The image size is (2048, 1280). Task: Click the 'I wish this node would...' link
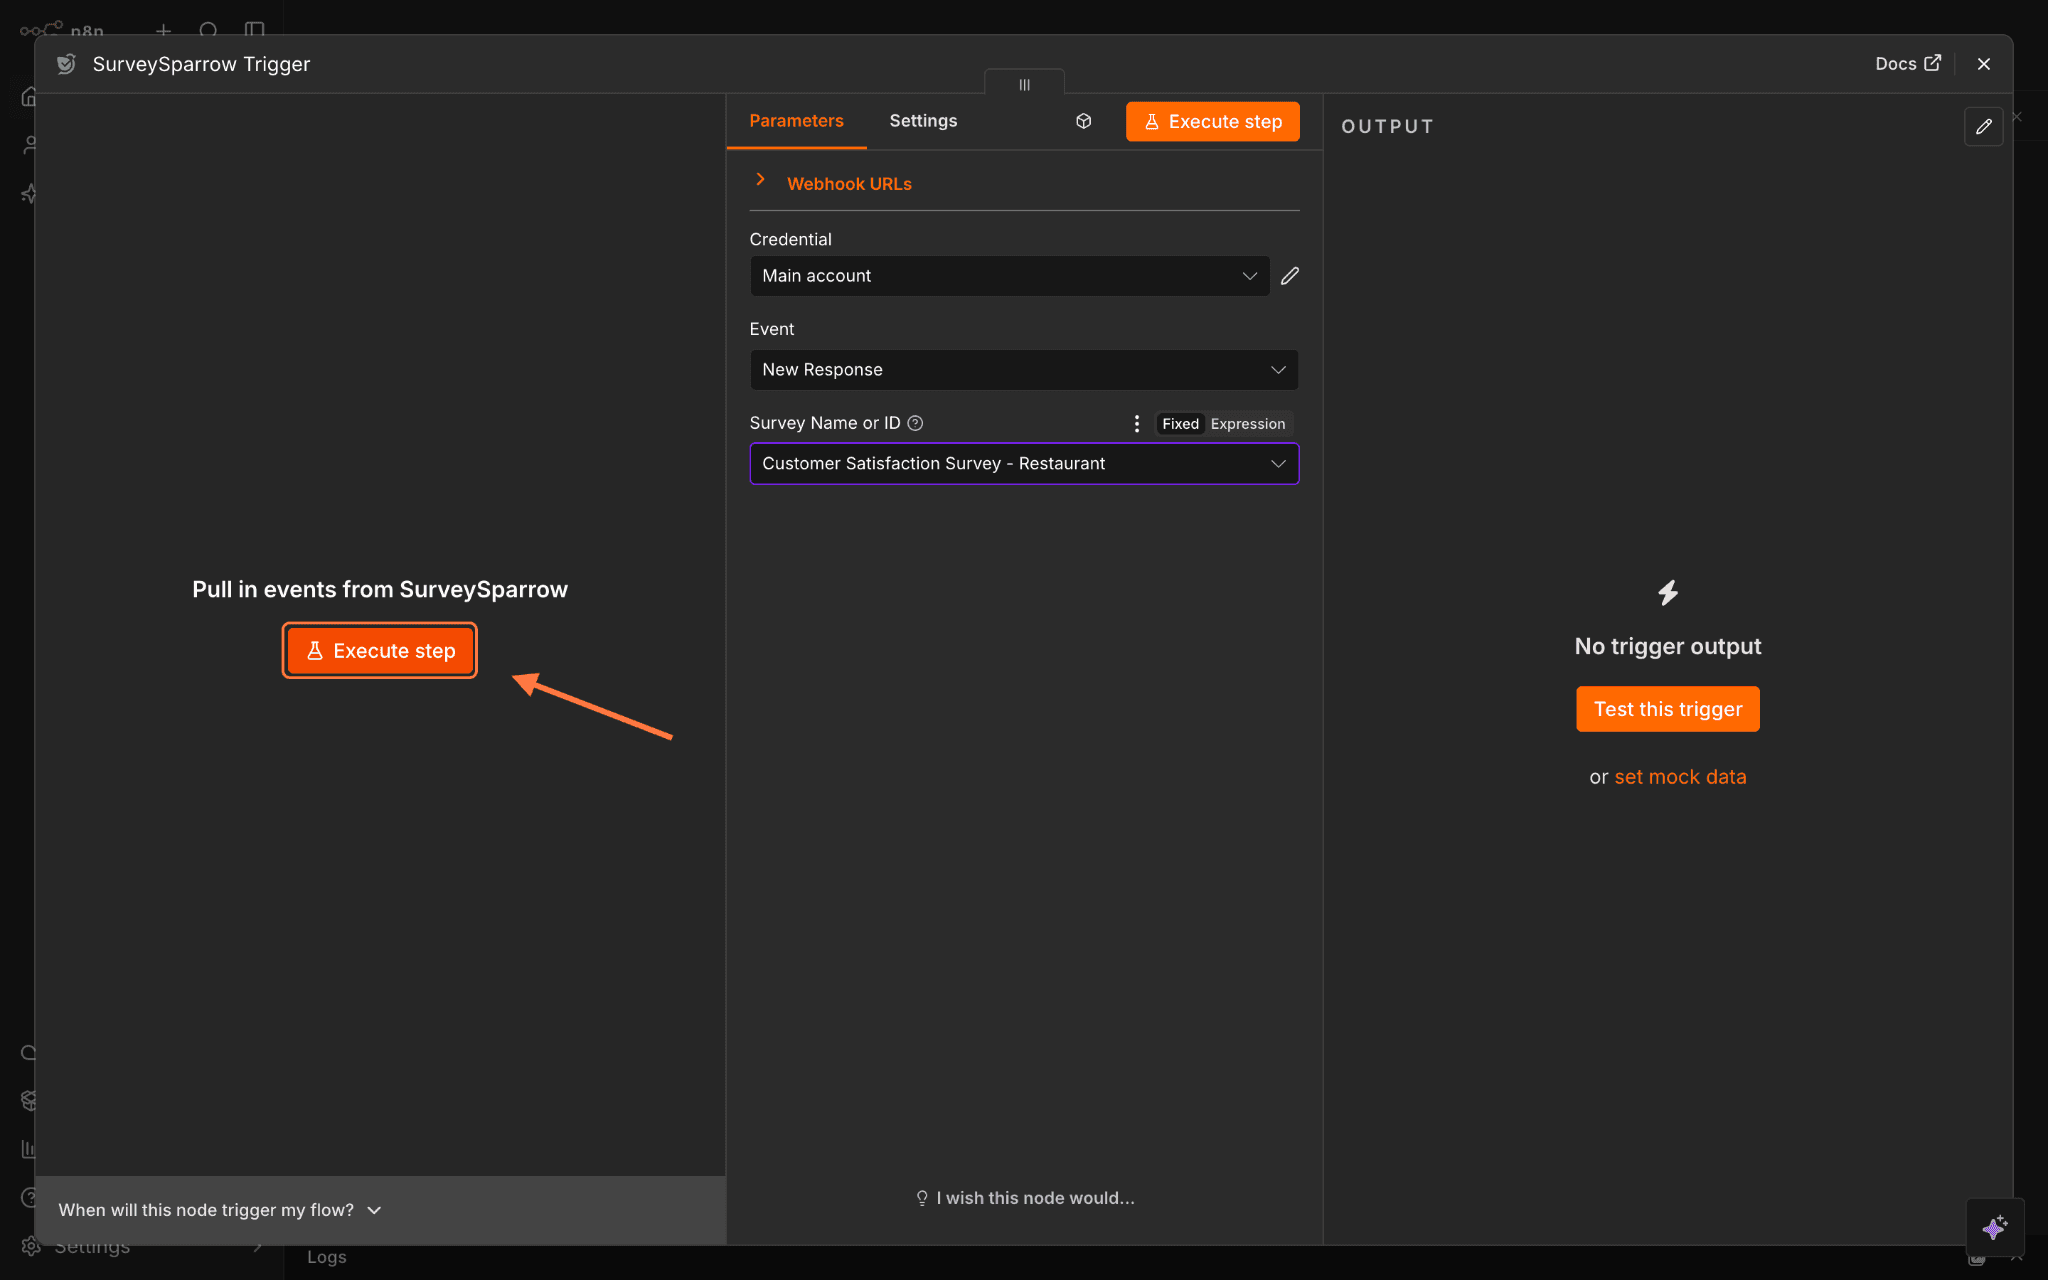coord(1025,1198)
